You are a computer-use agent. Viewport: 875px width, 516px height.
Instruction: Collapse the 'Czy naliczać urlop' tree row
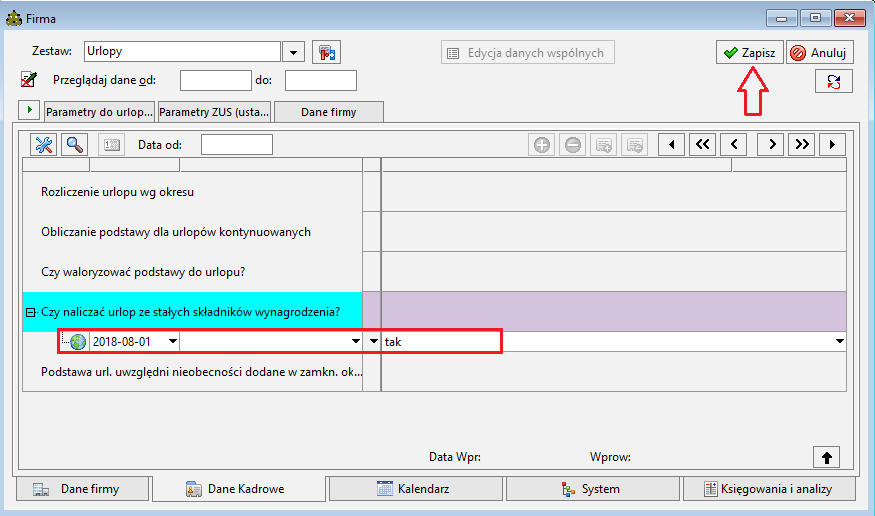point(31,312)
